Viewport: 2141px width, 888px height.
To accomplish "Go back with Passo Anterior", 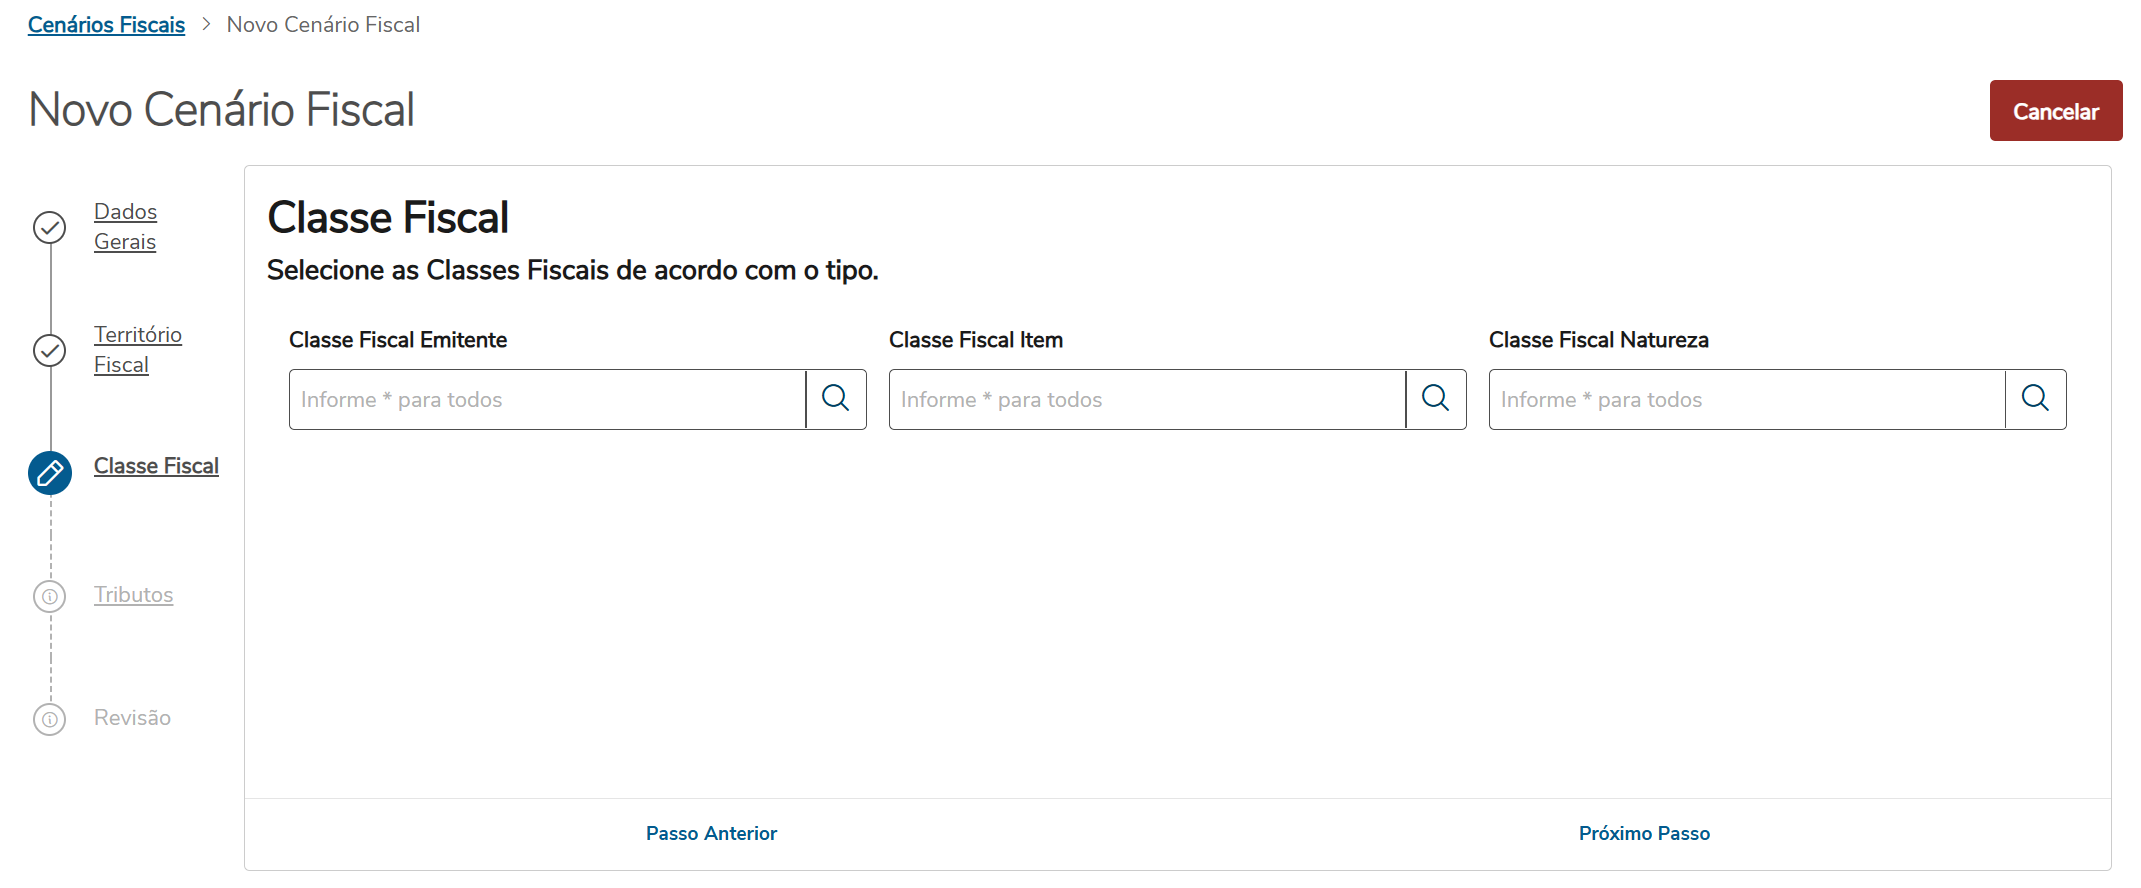I will 711,834.
